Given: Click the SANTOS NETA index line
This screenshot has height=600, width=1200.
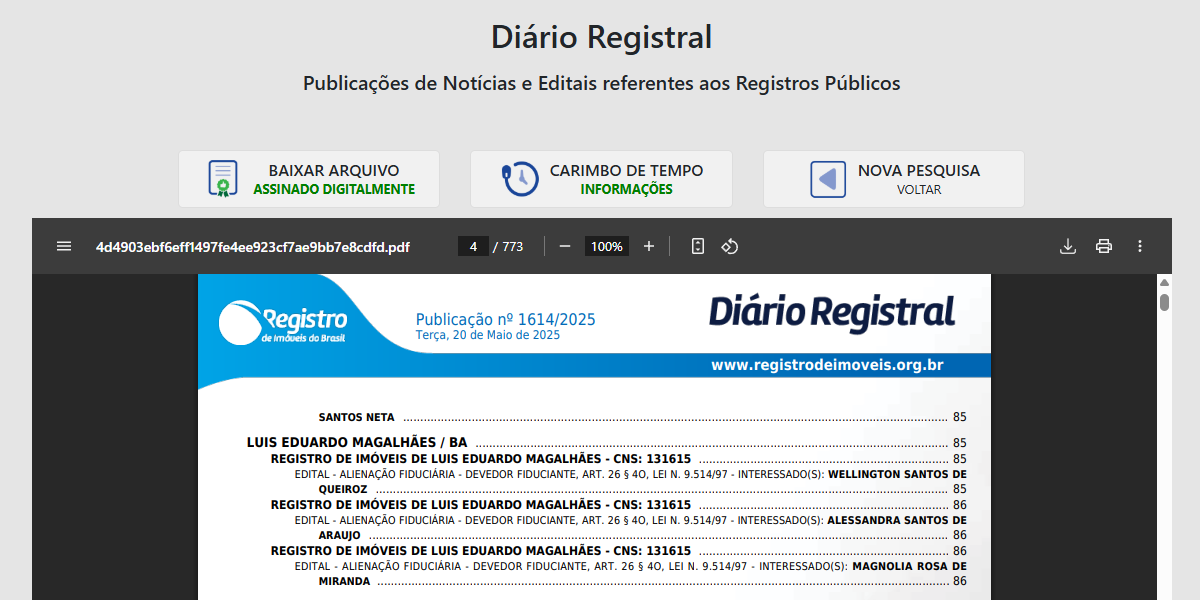Looking at the screenshot, I should [642, 417].
